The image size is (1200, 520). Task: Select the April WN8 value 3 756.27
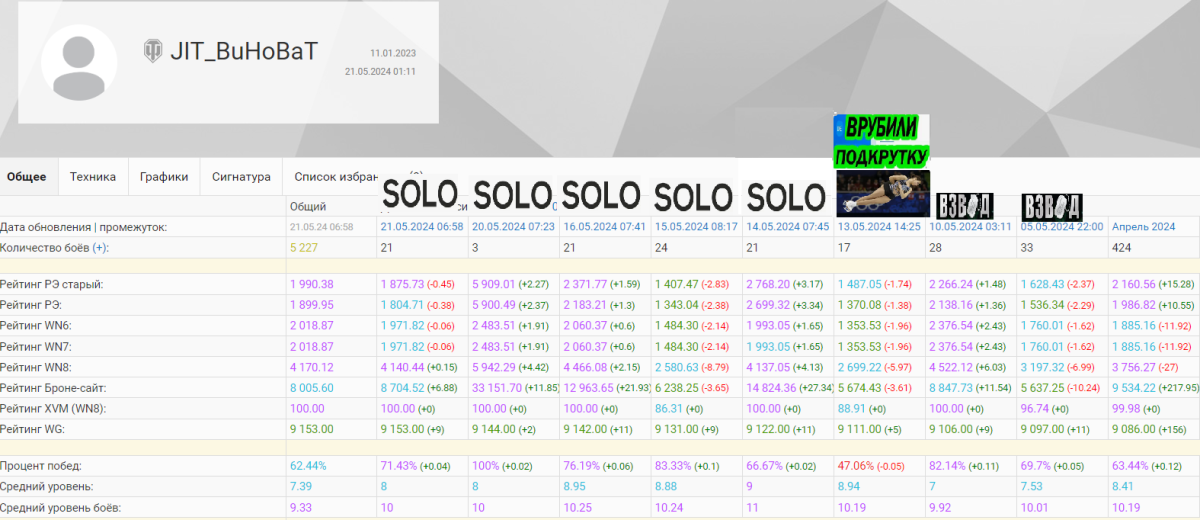tap(1134, 365)
